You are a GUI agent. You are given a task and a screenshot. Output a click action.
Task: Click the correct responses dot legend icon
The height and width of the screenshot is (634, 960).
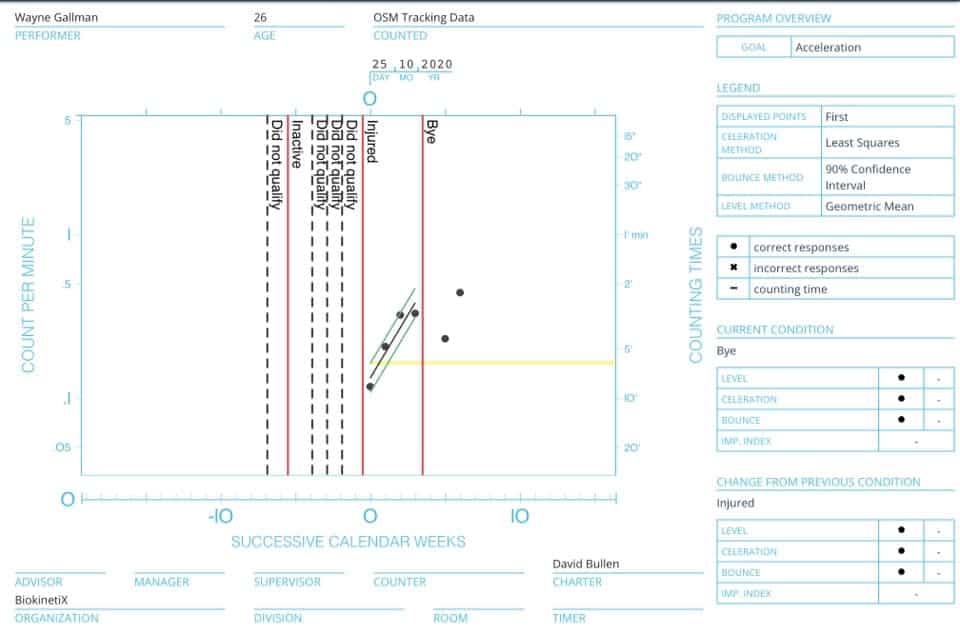tap(734, 247)
